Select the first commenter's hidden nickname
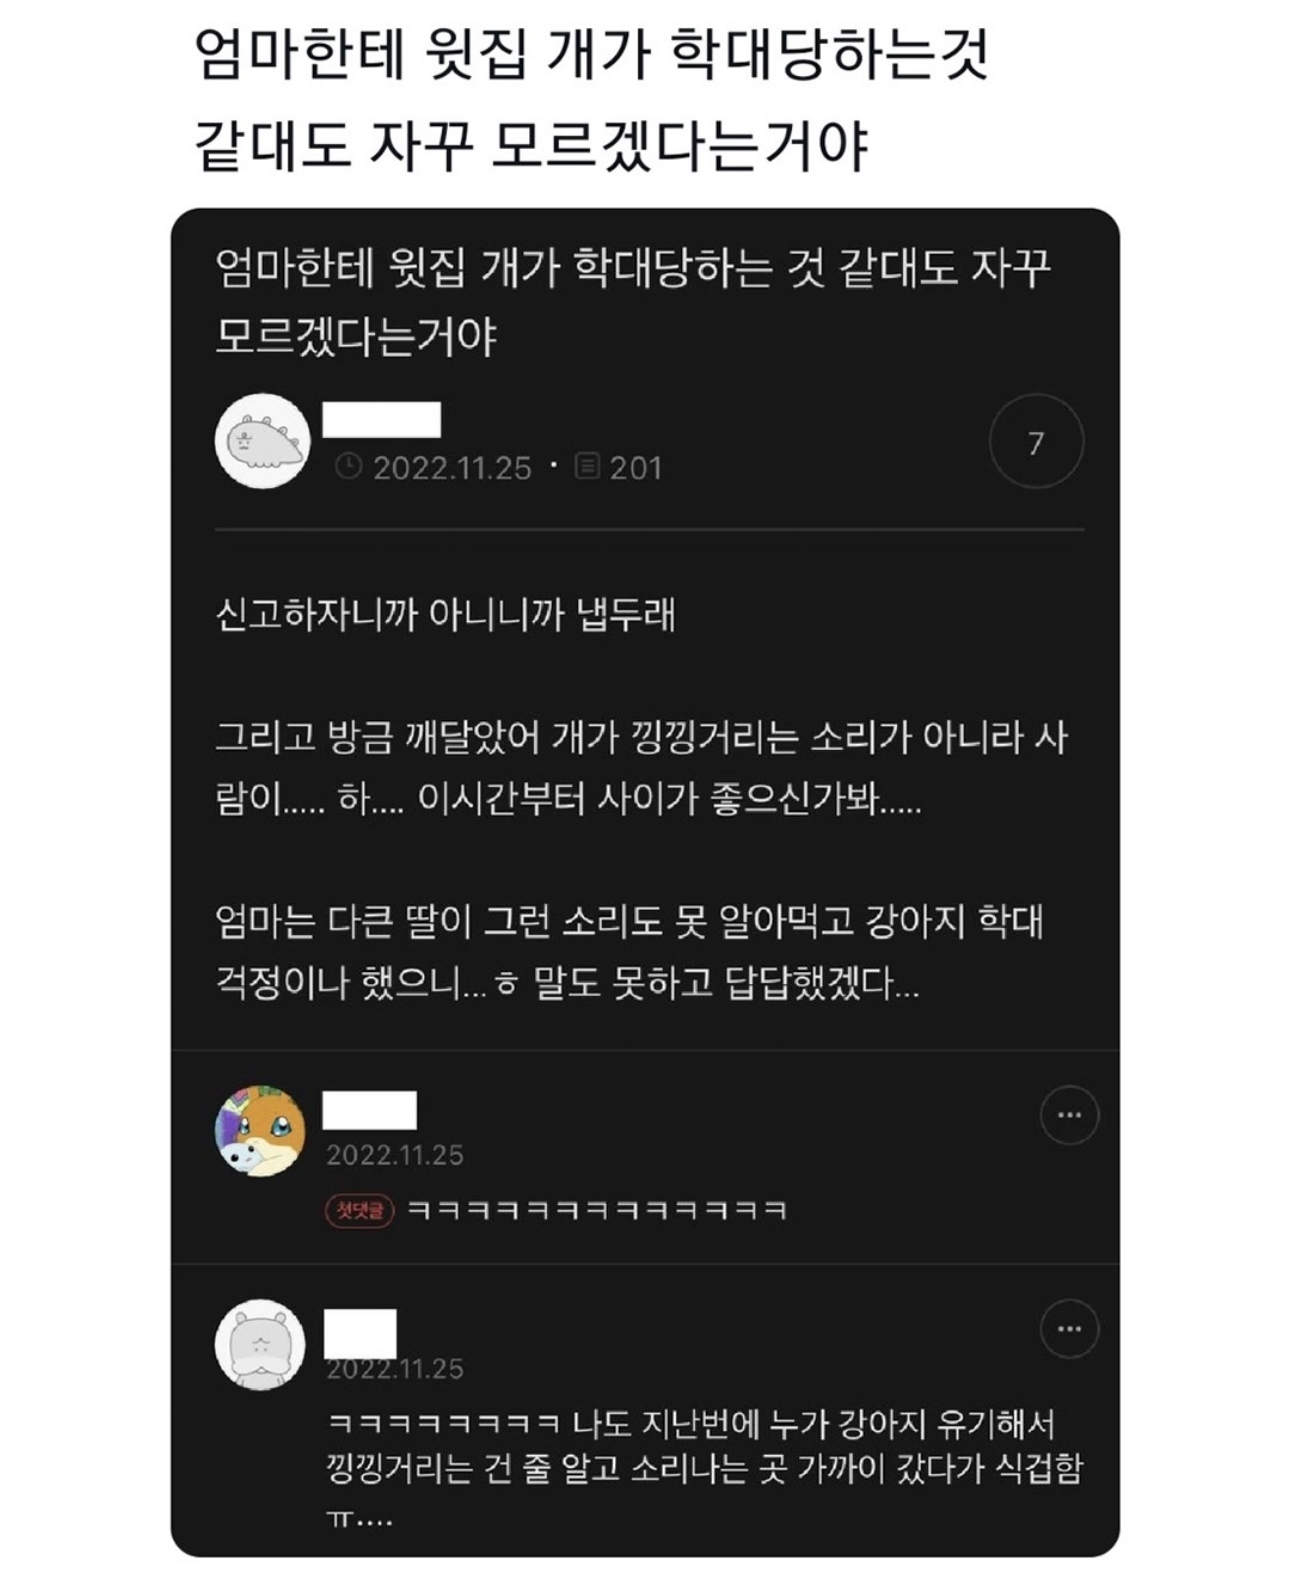1290x1591 pixels. click(x=369, y=1111)
